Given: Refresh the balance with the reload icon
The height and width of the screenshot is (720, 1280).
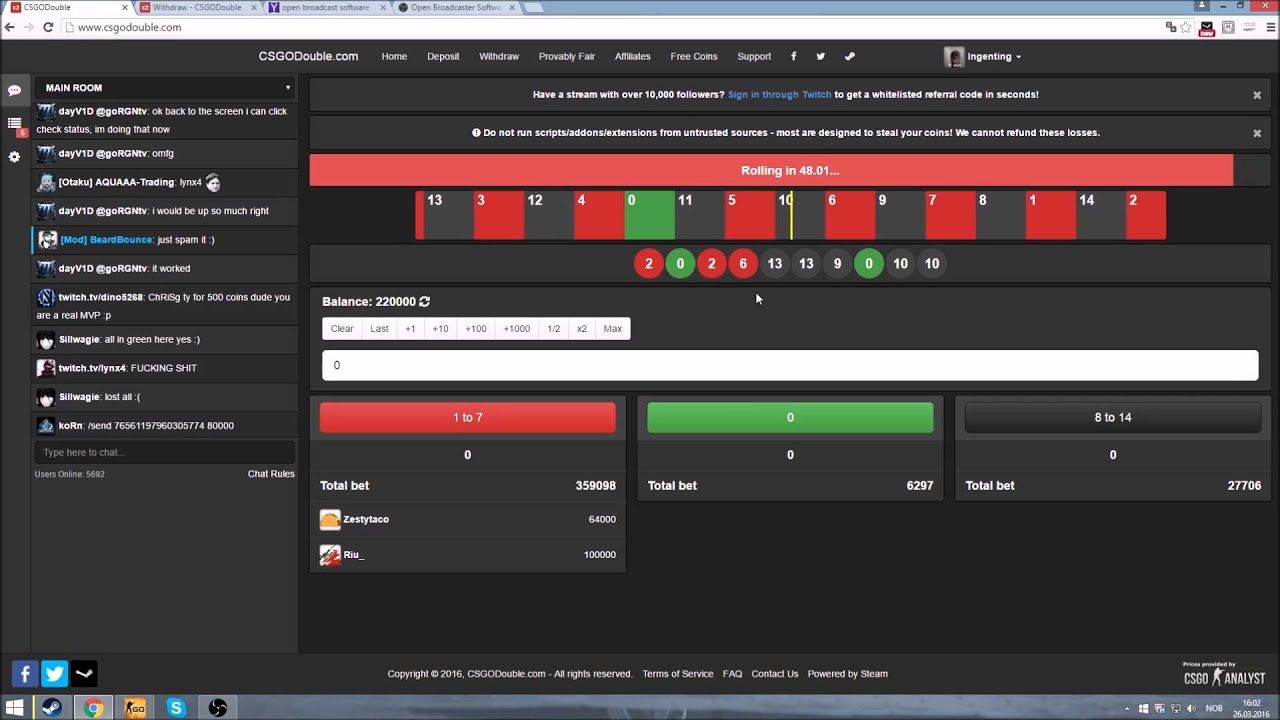Looking at the screenshot, I should pos(424,301).
